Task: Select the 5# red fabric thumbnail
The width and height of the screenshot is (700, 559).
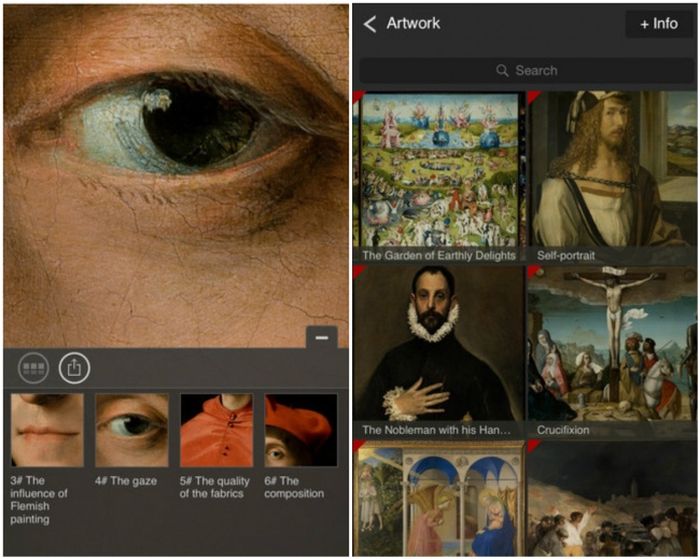Action: coord(216,430)
